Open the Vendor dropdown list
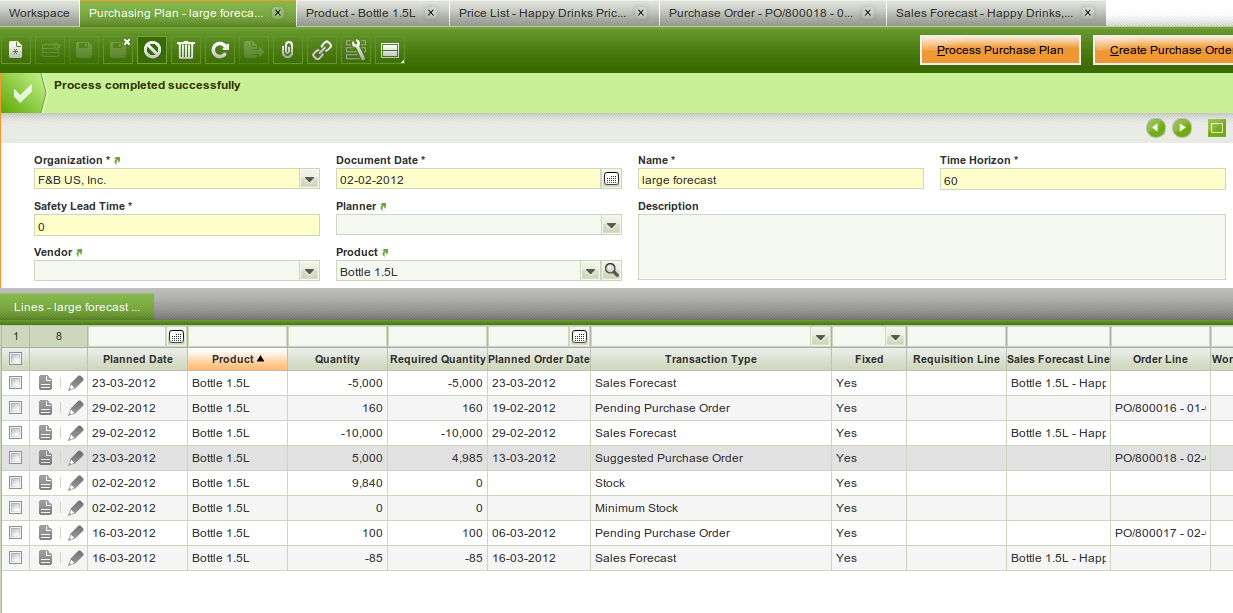Image resolution: width=1233 pixels, height=613 pixels. pos(309,272)
